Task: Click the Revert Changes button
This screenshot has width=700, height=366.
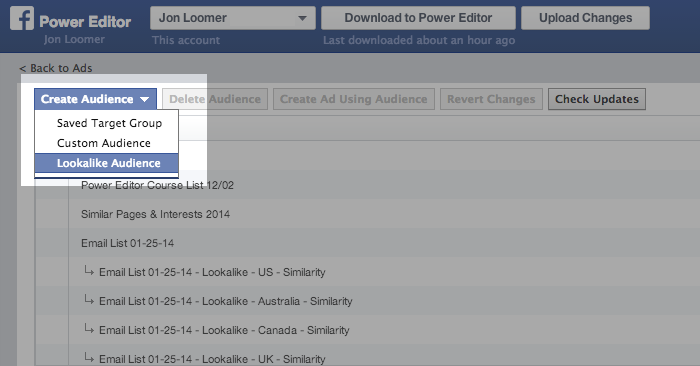Action: pyautogui.click(x=491, y=99)
